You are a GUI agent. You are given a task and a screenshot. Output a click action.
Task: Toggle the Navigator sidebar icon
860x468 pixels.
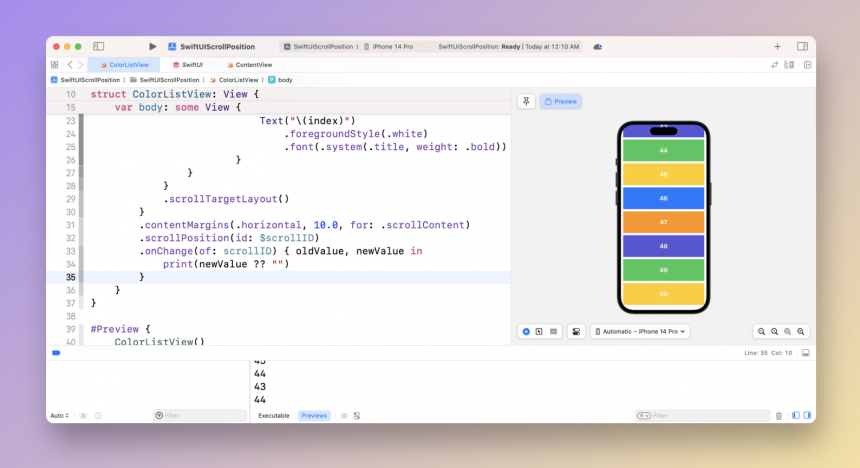(99, 46)
